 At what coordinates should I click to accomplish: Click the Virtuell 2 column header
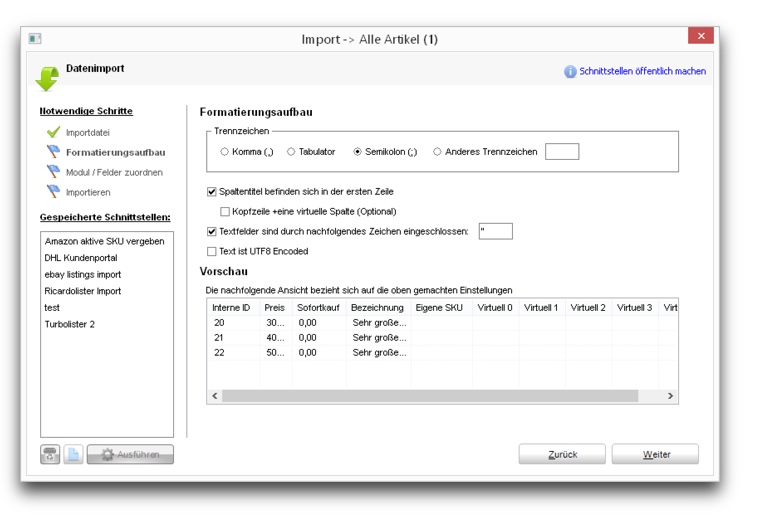pyautogui.click(x=589, y=308)
